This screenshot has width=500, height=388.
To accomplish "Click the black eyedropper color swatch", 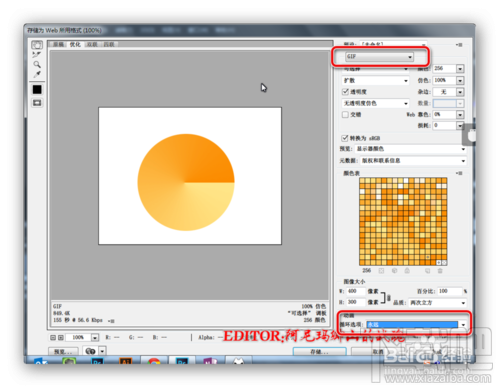I will (x=37, y=89).
